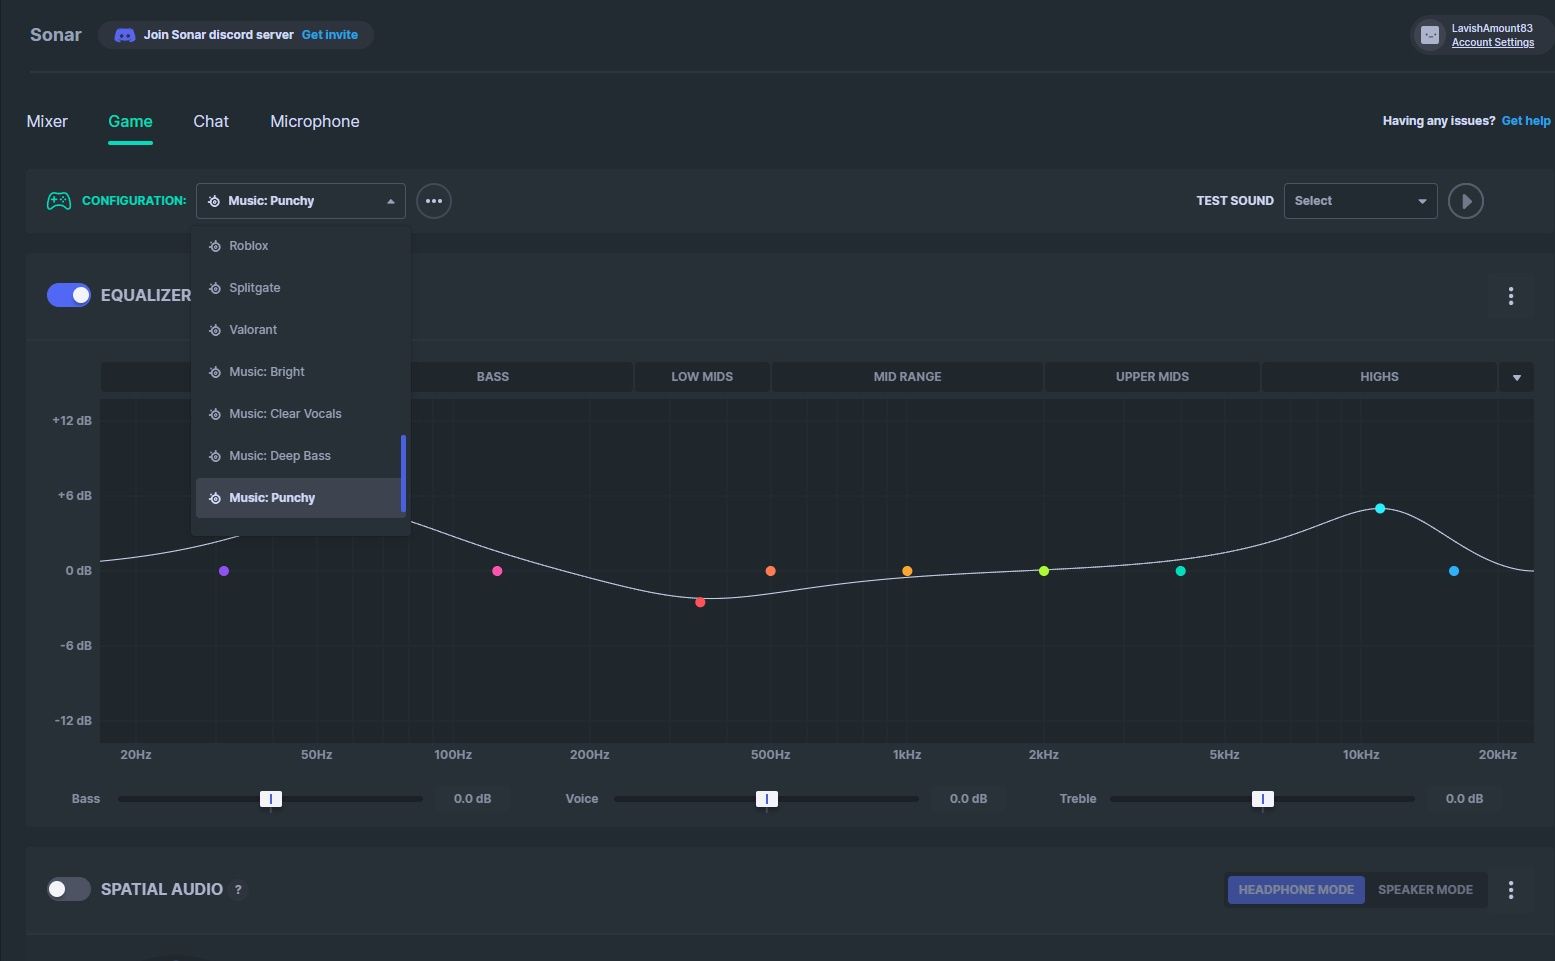Viewport: 1555px width, 961px height.
Task: Open the account avatar icon
Action: point(1430,35)
